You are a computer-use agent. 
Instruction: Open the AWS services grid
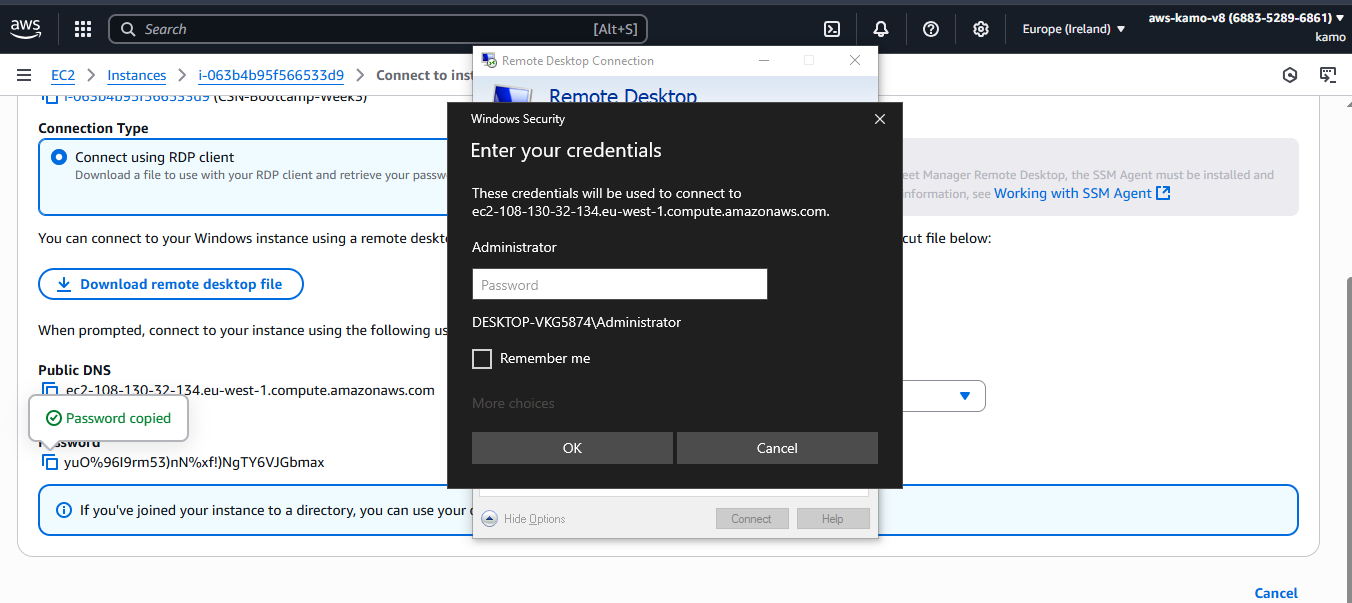tap(82, 29)
